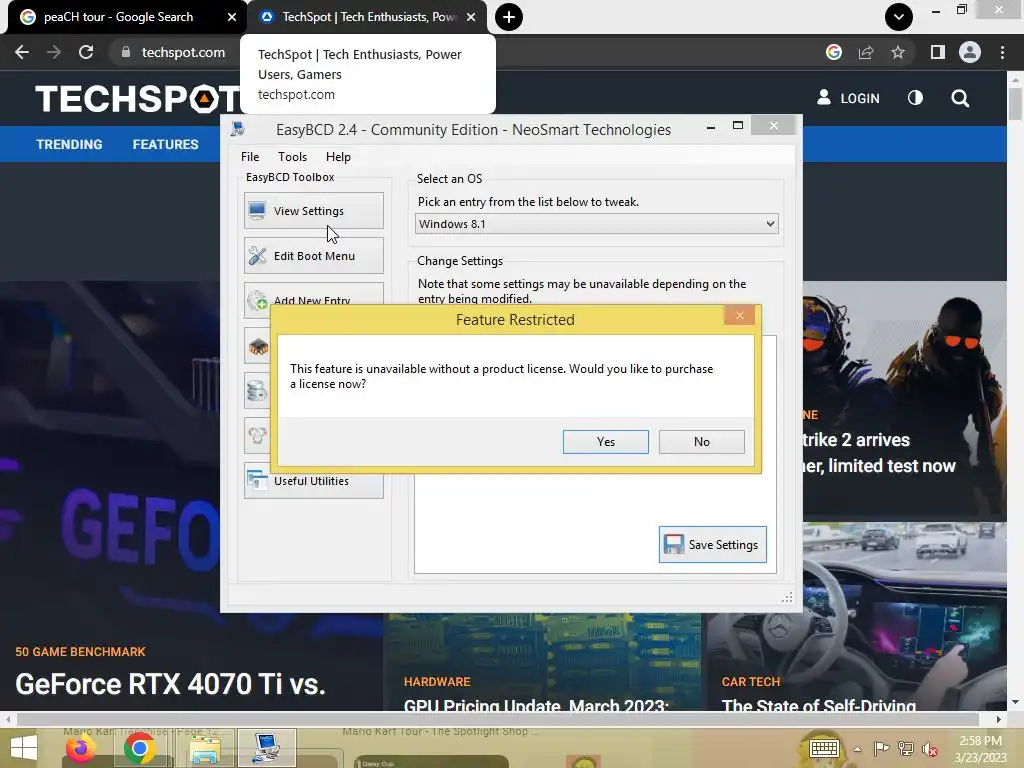Click the network tray icon

click(906, 749)
